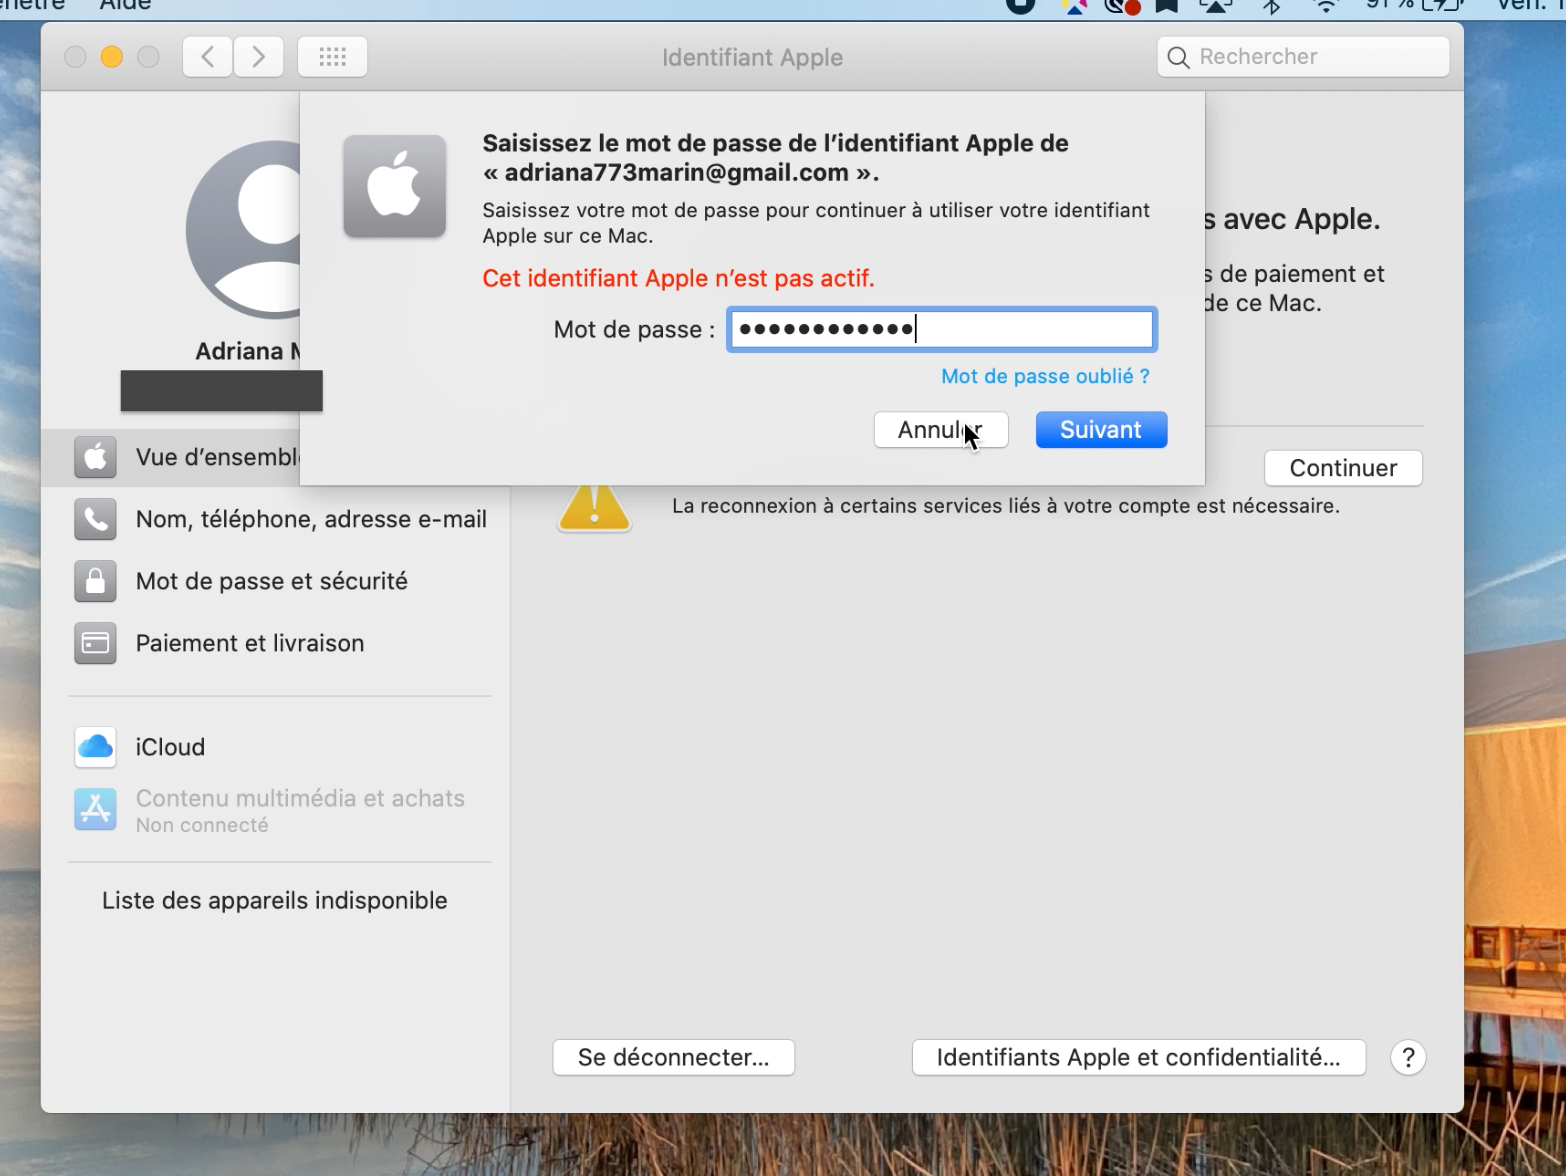Open the Wi-Fi status menu
The image size is (1566, 1176).
point(1326,6)
